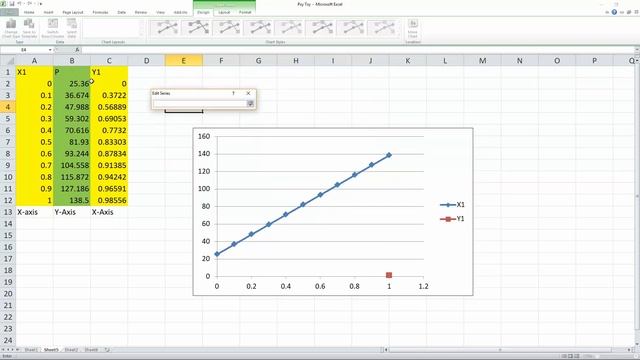Switch to the Sheet2 worksheet tab
Image resolution: width=640 pixels, height=360 pixels.
click(71, 350)
